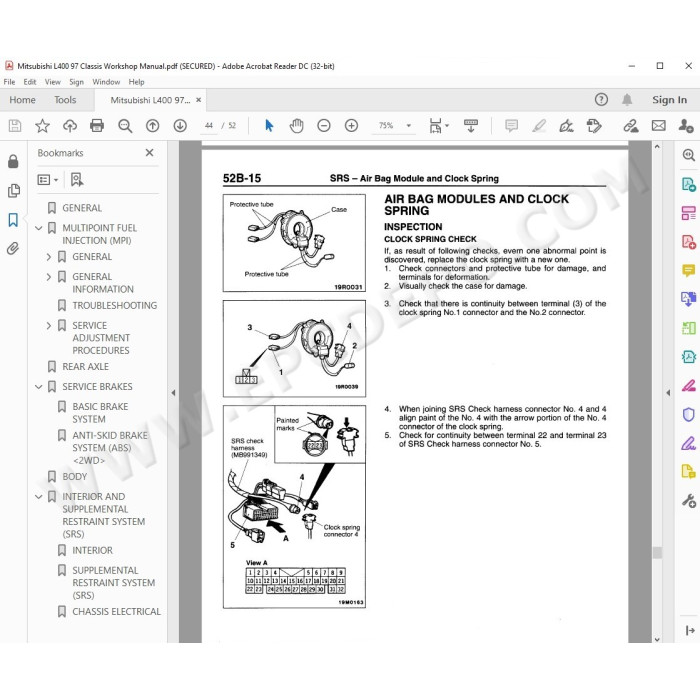Open page thumbnails panel icon
This screenshot has height=700, width=700.
[x=13, y=191]
